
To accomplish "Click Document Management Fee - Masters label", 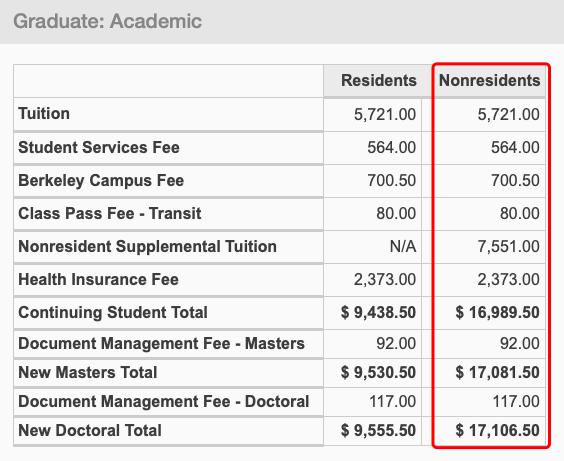I will tap(161, 343).
